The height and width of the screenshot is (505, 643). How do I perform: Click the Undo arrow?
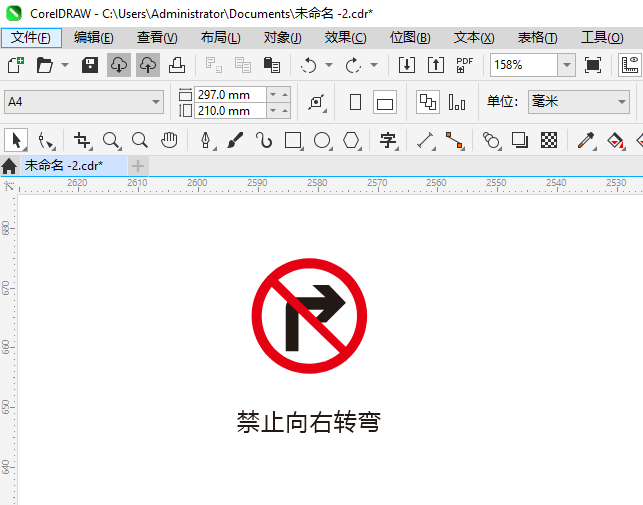tap(309, 65)
